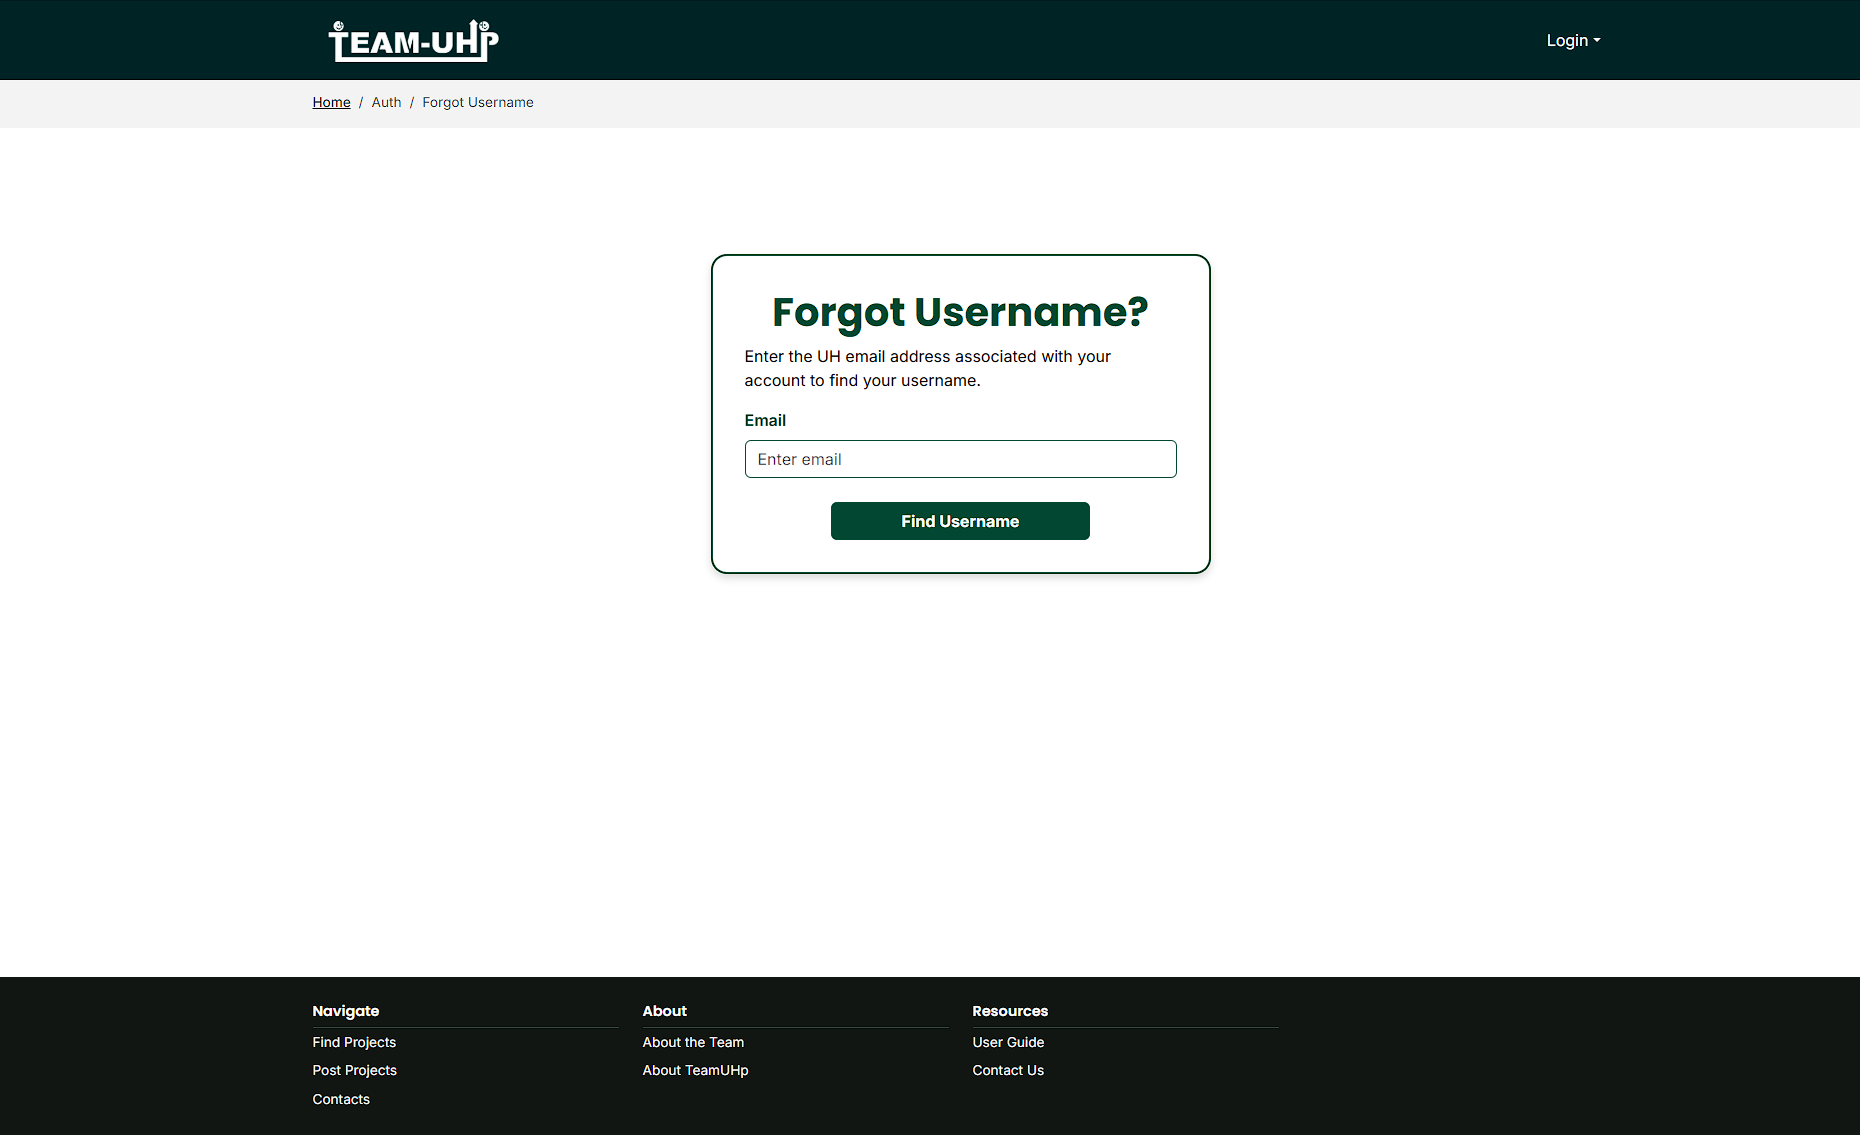Click the About footer heading
1860x1135 pixels.
[x=664, y=1011]
